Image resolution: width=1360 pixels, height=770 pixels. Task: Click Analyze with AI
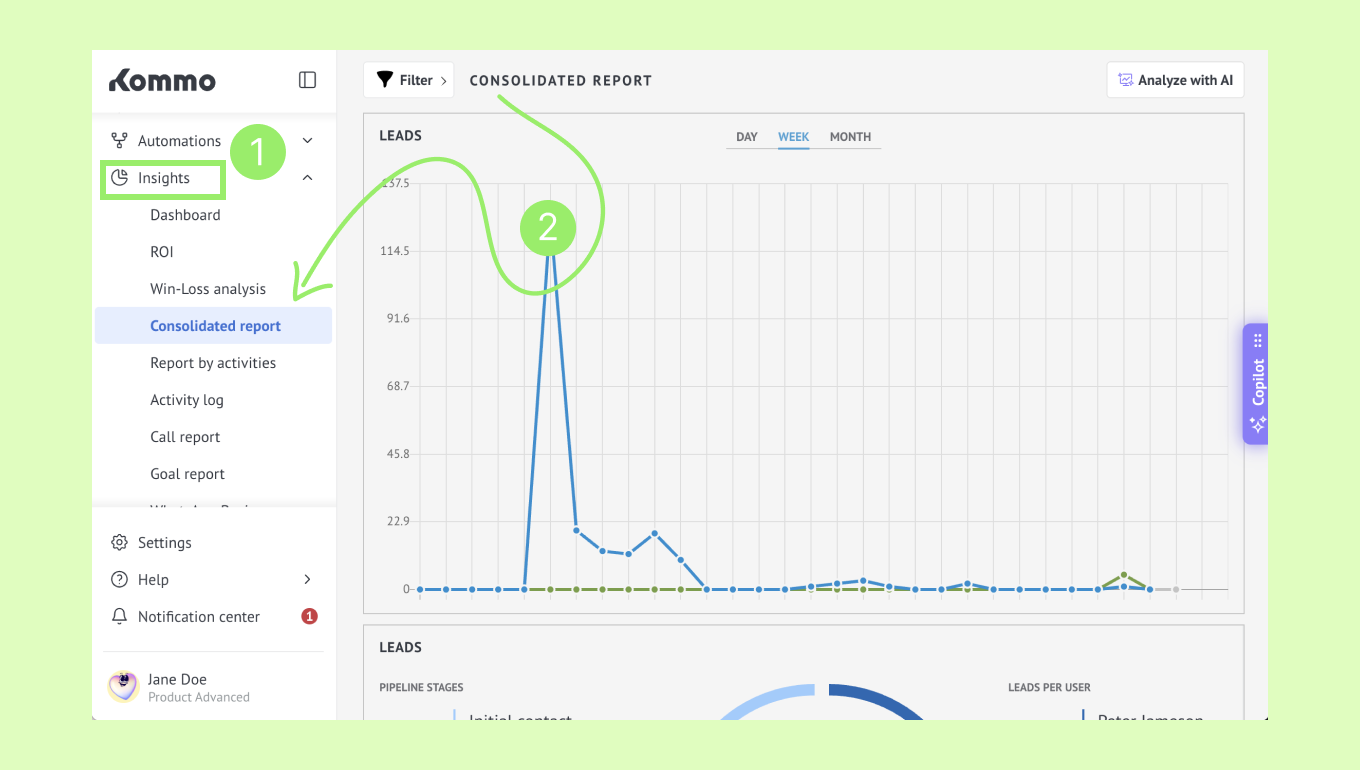pyautogui.click(x=1175, y=80)
